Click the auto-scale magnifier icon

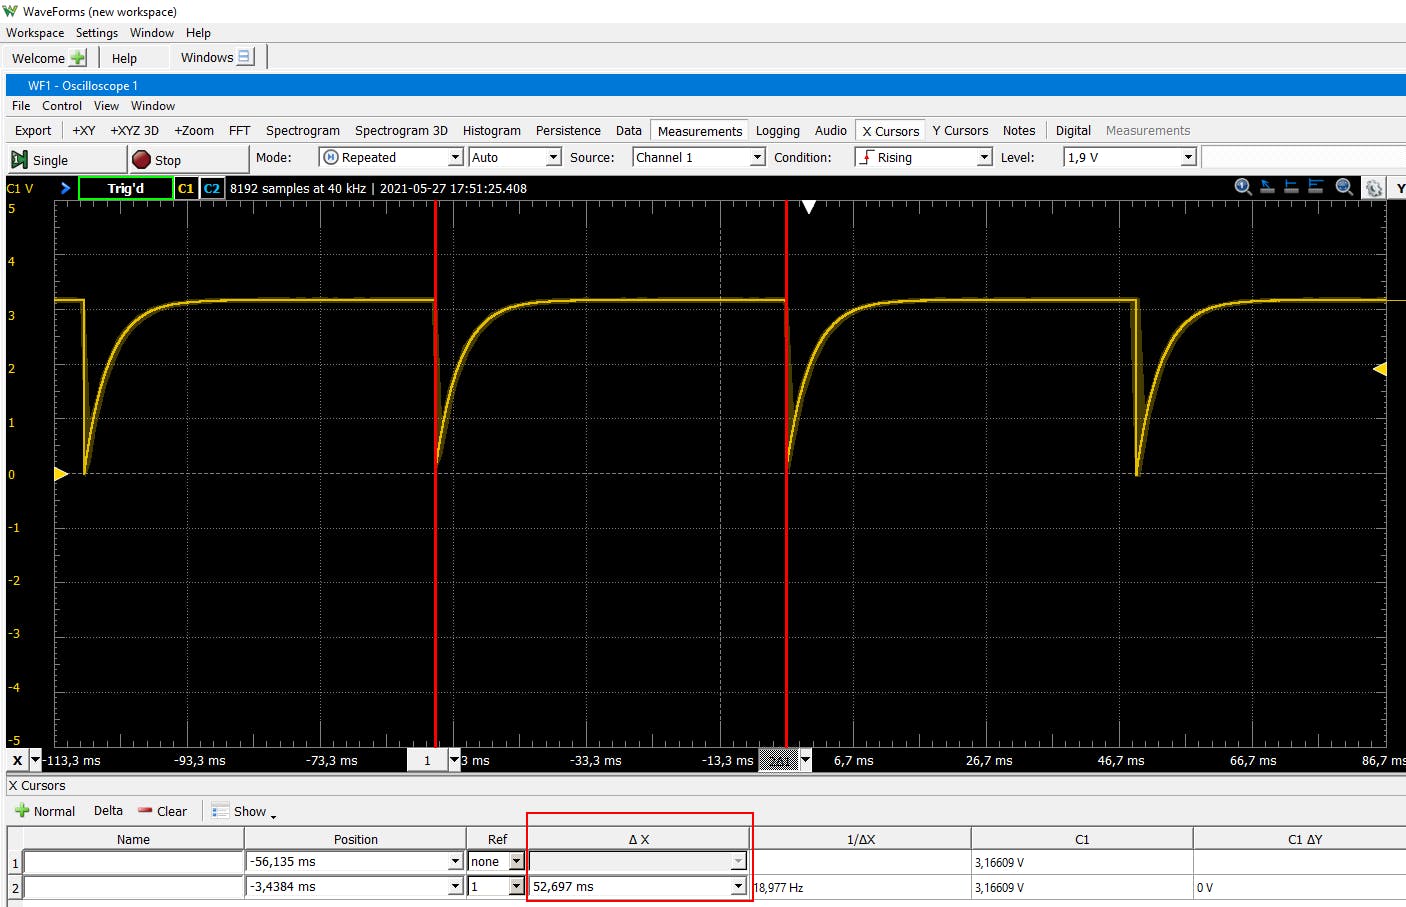1345,187
